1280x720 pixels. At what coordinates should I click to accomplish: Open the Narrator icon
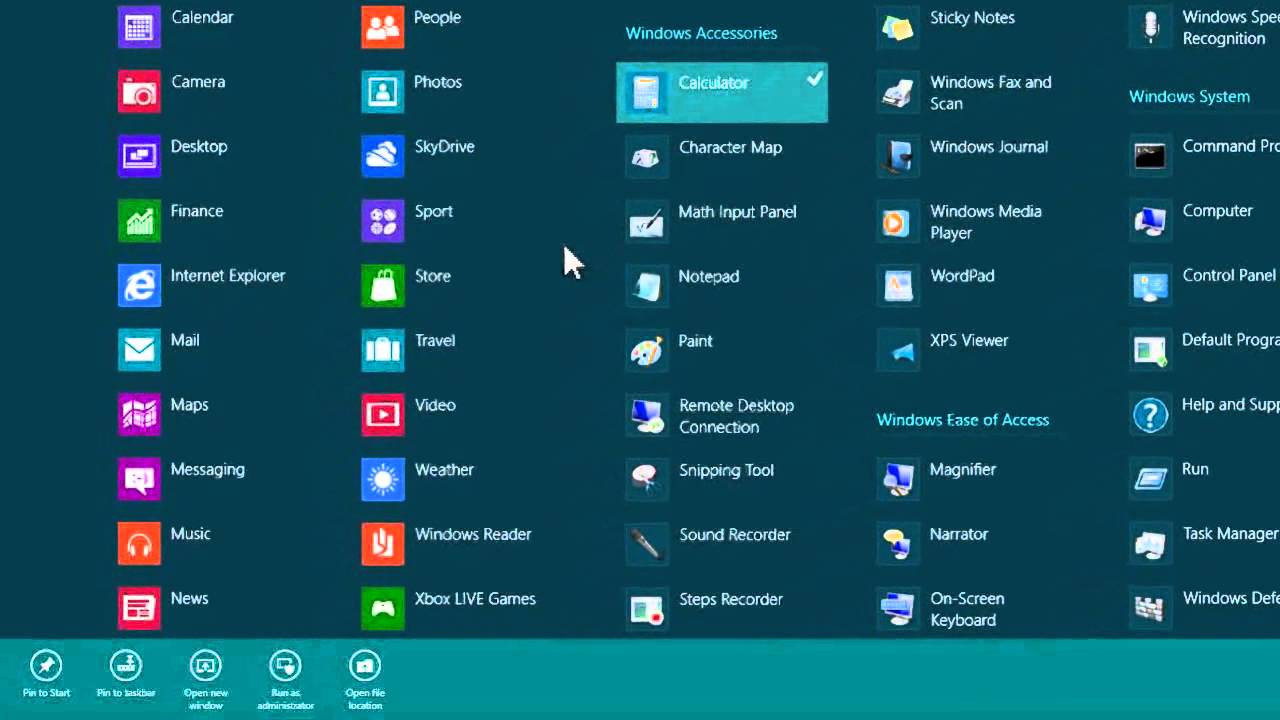pyautogui.click(x=897, y=544)
